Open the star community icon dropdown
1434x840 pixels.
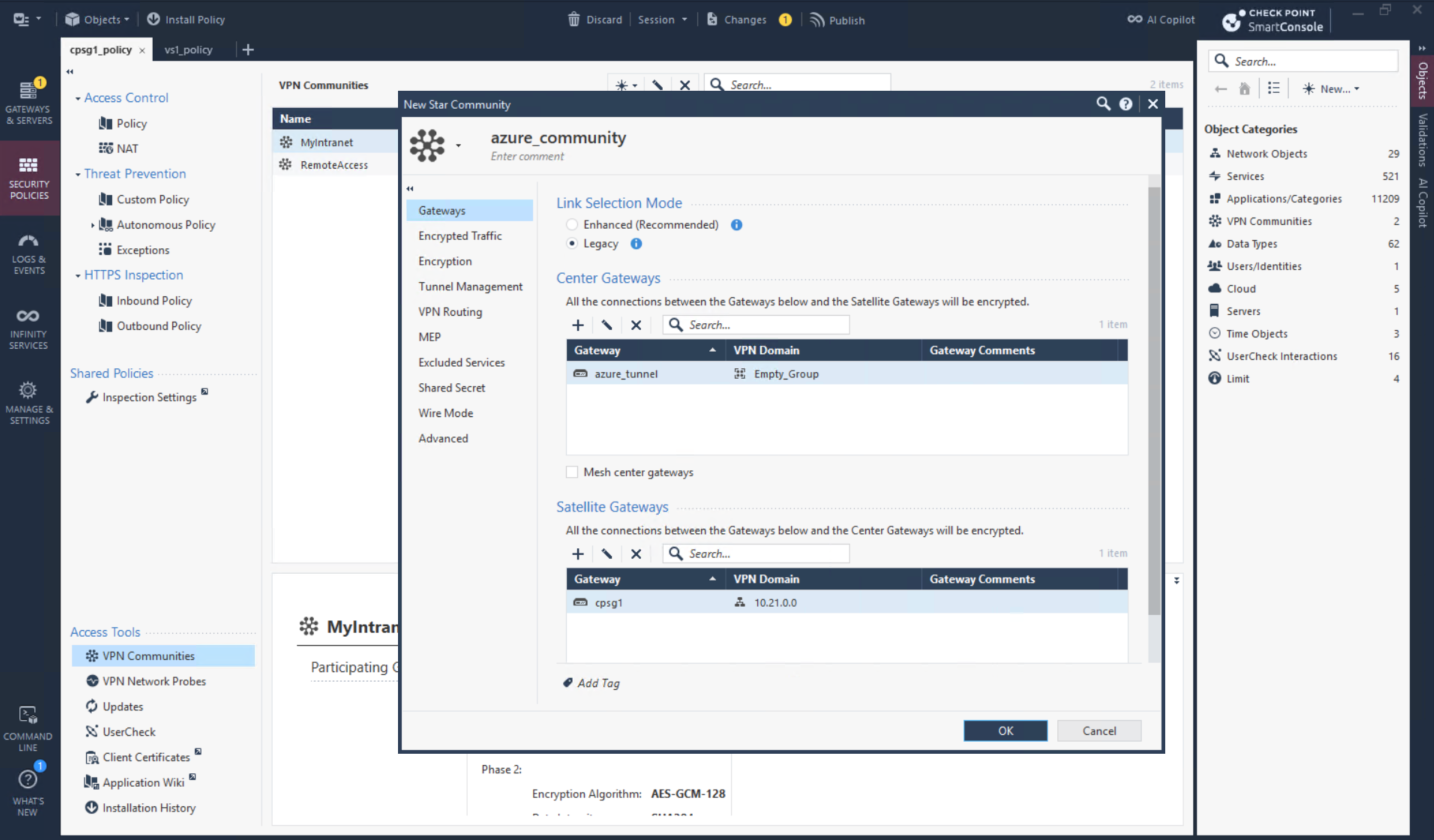pyautogui.click(x=459, y=146)
